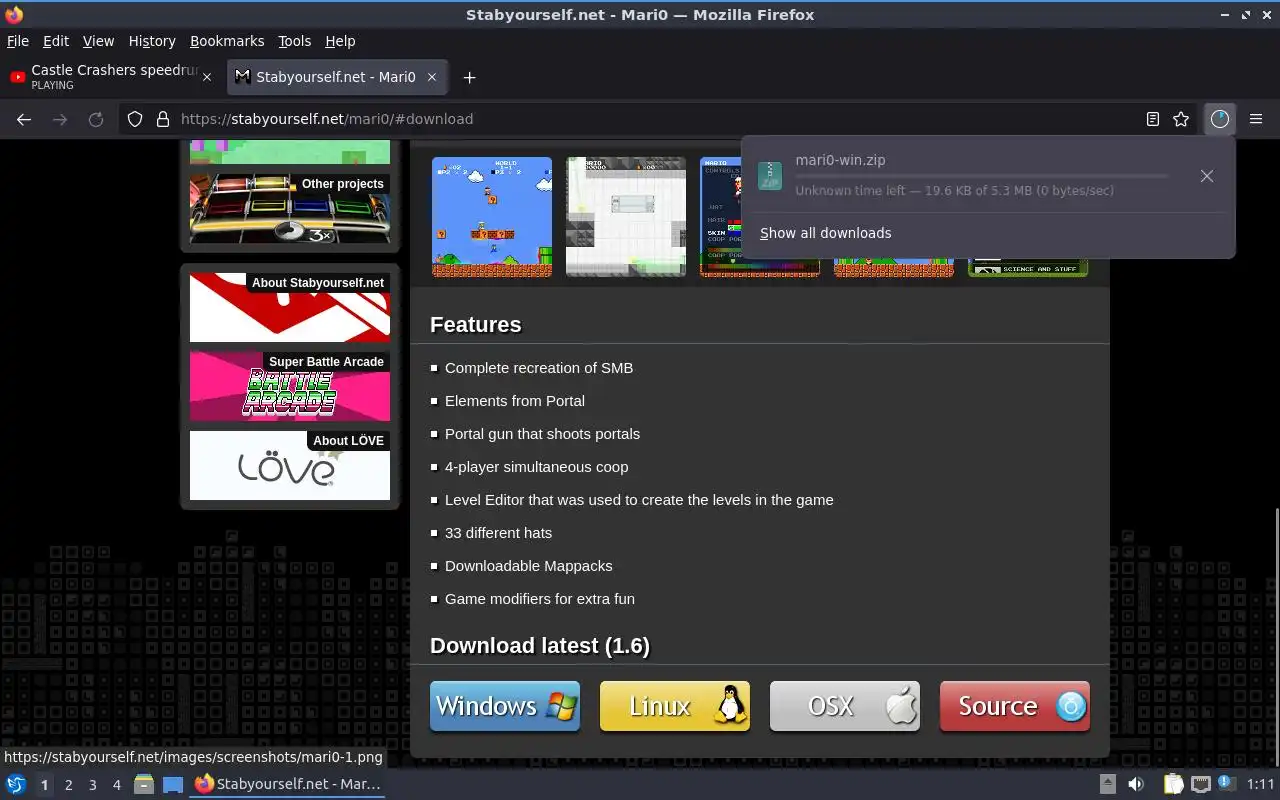Go forward with the forward arrow

click(x=60, y=119)
